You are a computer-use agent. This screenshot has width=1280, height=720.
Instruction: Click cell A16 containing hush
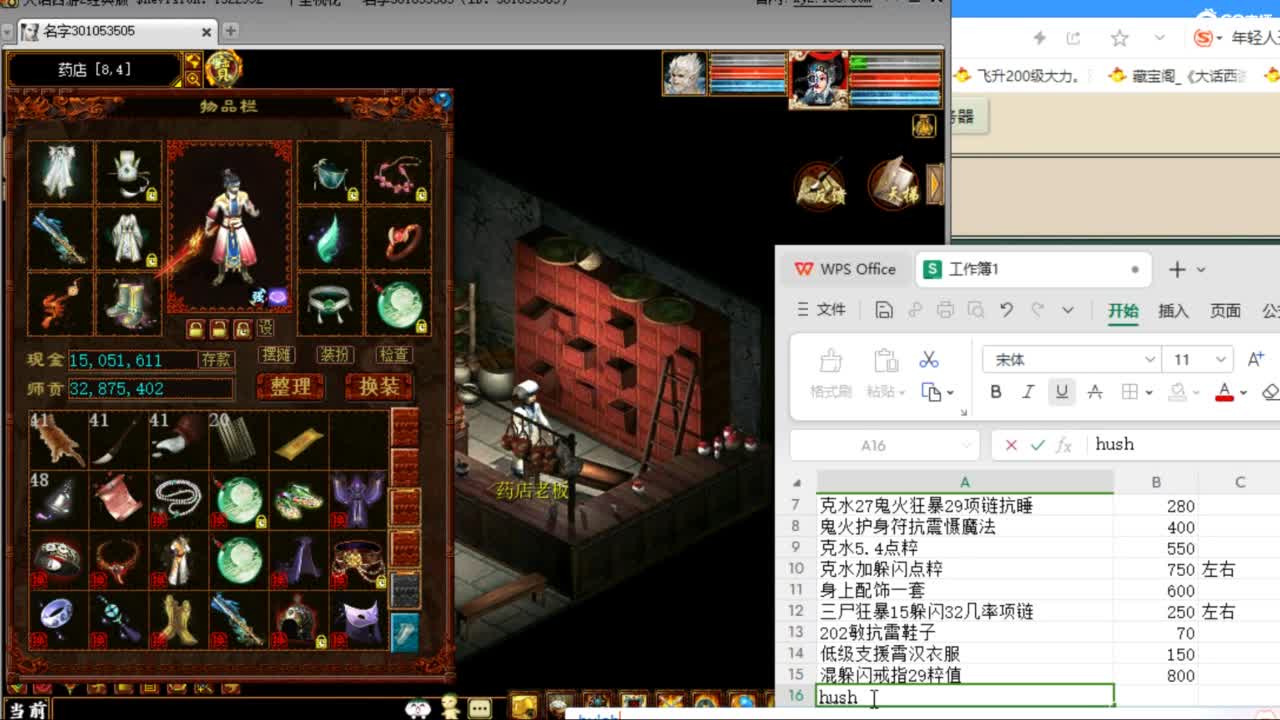tap(965, 696)
